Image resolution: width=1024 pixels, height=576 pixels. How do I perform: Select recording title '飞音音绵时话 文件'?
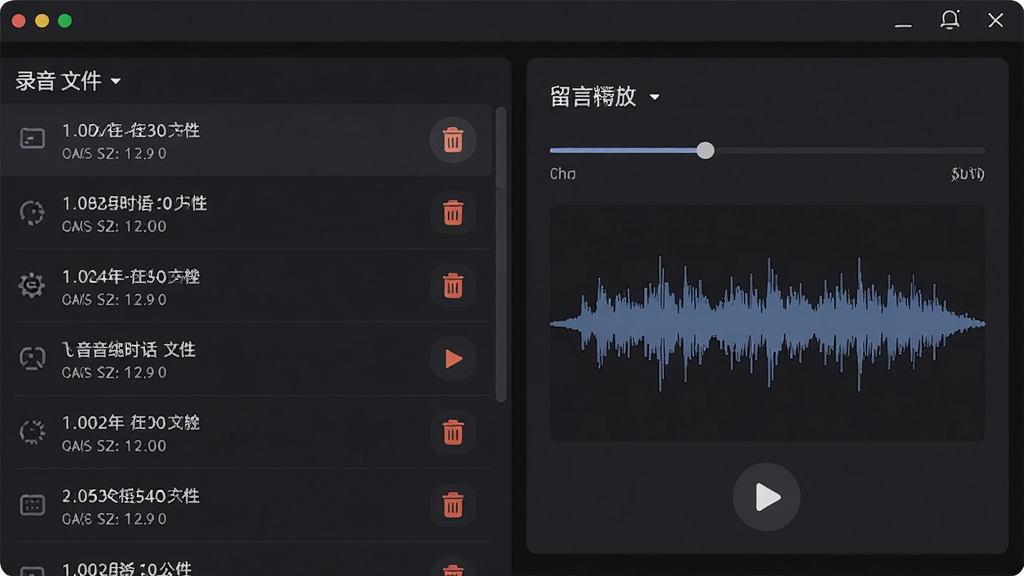pos(129,350)
